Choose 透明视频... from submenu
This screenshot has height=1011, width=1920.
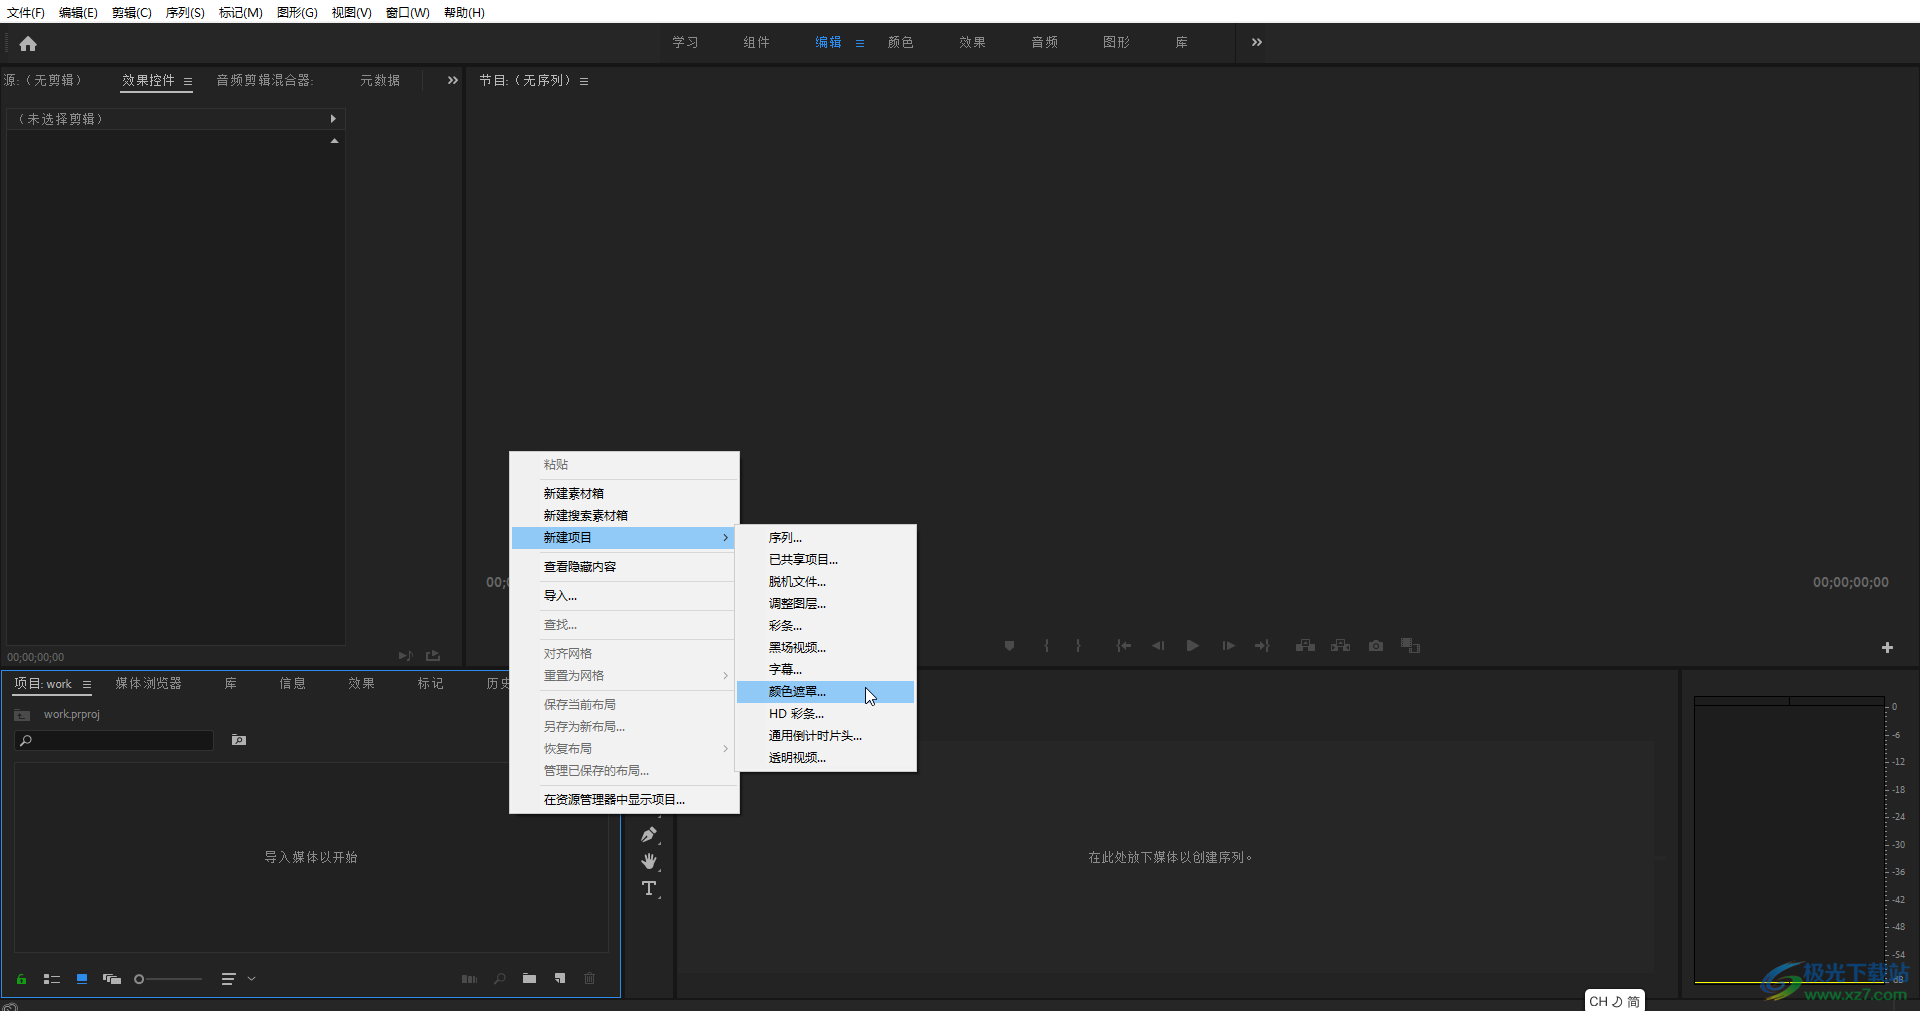coord(825,758)
